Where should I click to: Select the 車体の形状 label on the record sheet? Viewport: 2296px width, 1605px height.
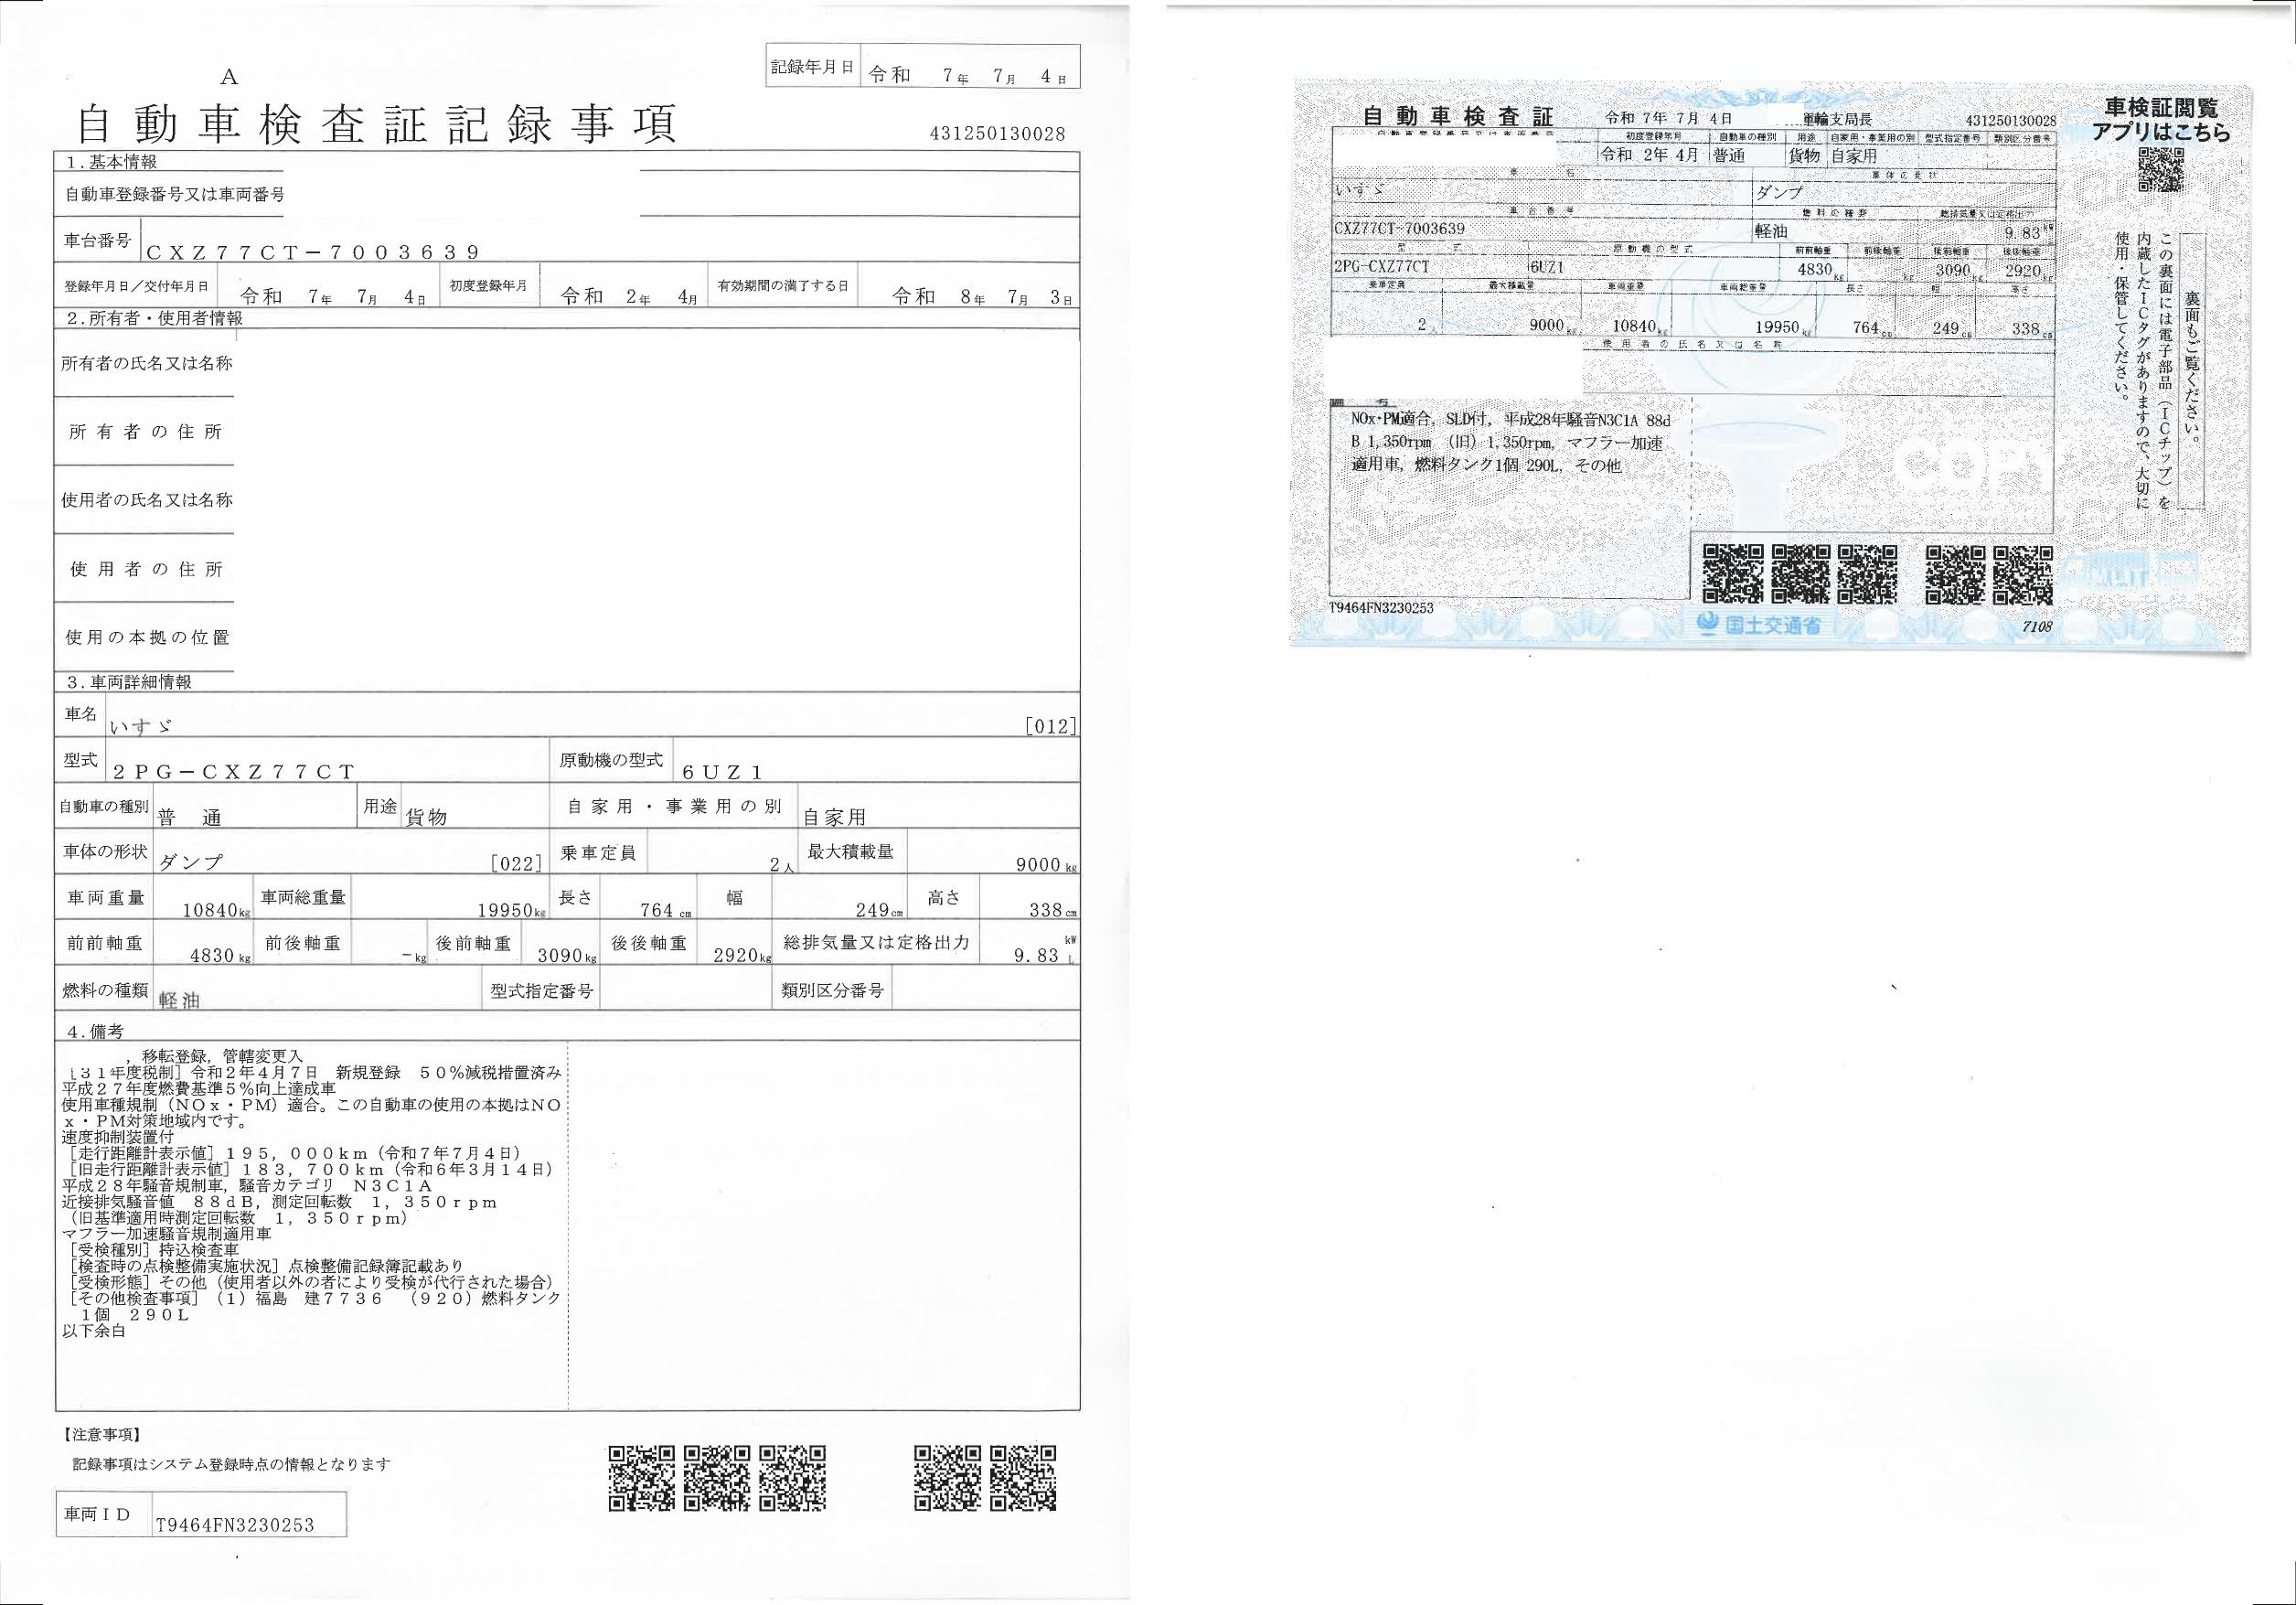[x=106, y=851]
